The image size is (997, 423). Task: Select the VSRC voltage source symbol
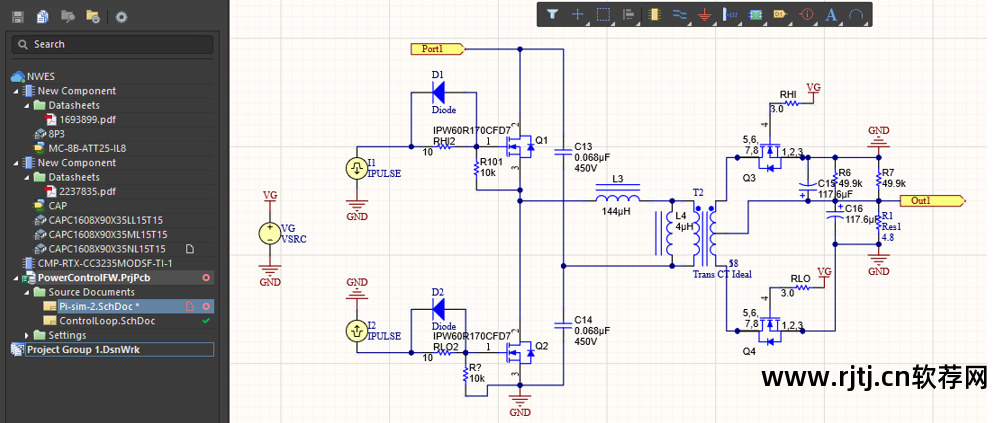click(x=270, y=234)
